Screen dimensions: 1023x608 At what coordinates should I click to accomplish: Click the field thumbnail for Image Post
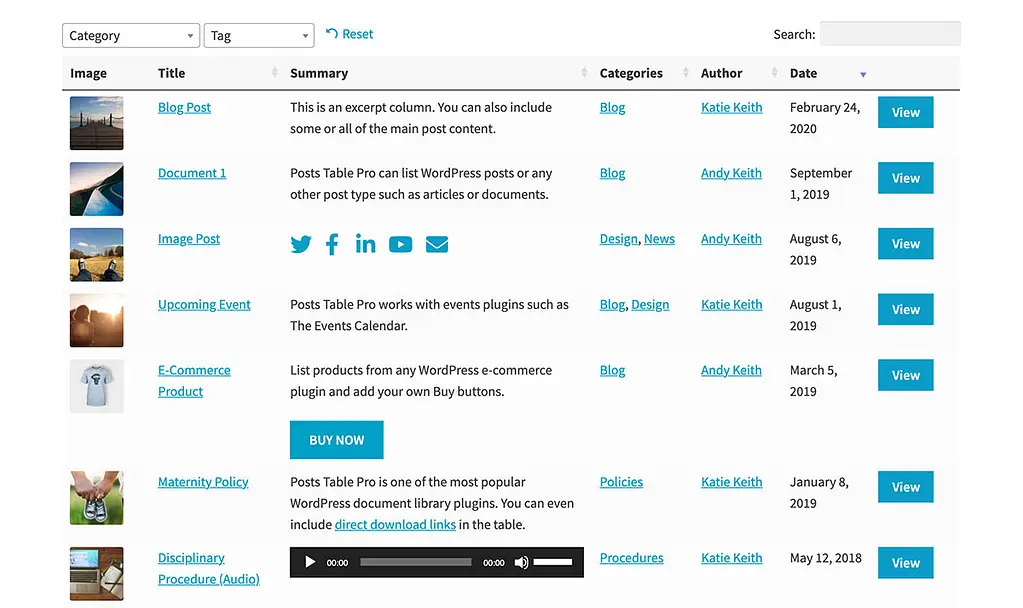pos(97,254)
